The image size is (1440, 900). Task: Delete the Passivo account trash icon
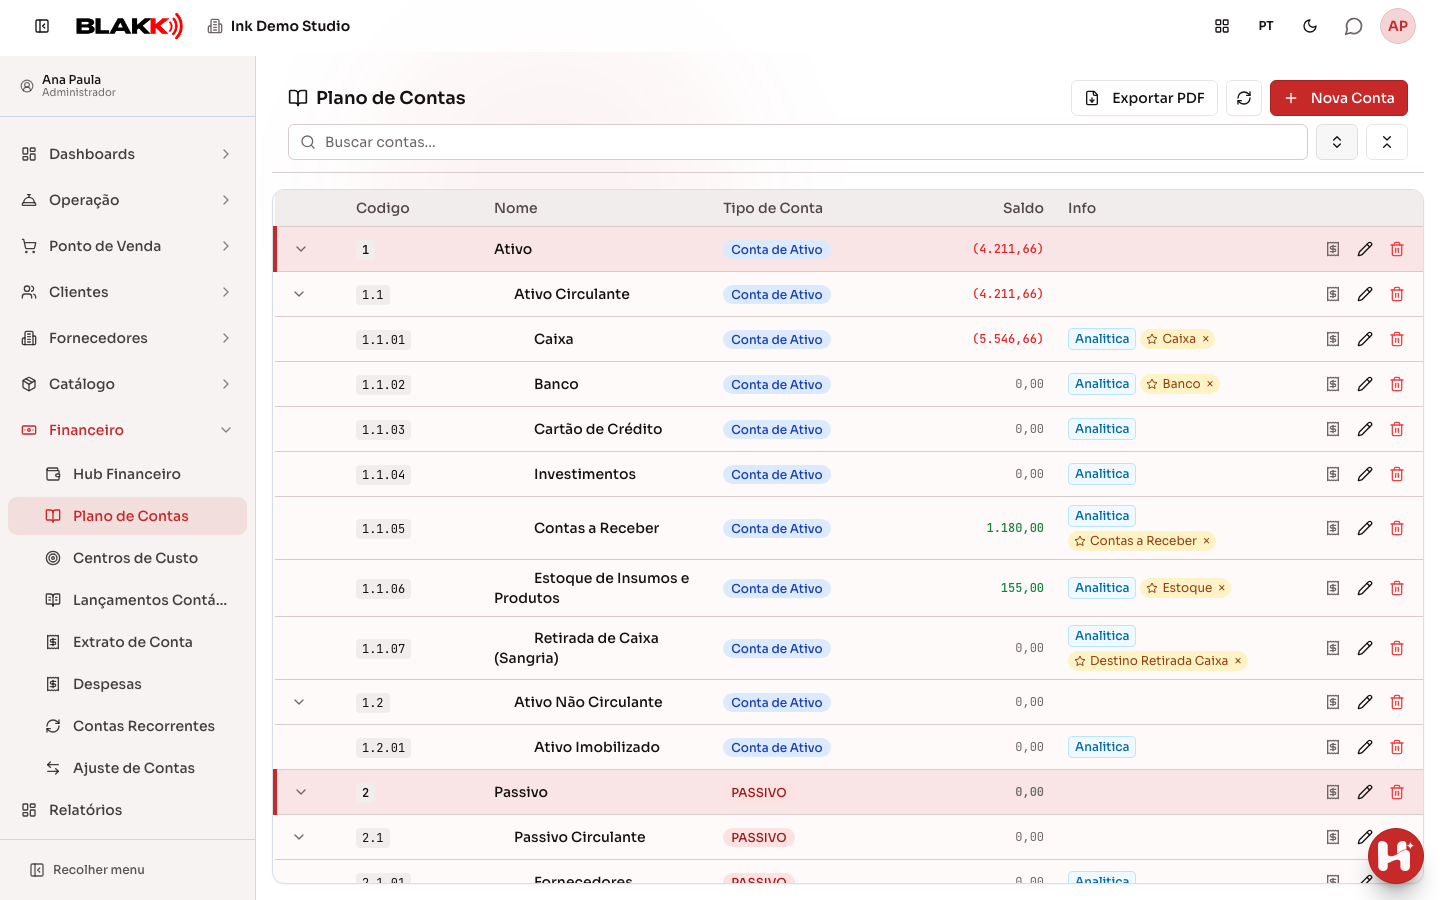(1397, 792)
